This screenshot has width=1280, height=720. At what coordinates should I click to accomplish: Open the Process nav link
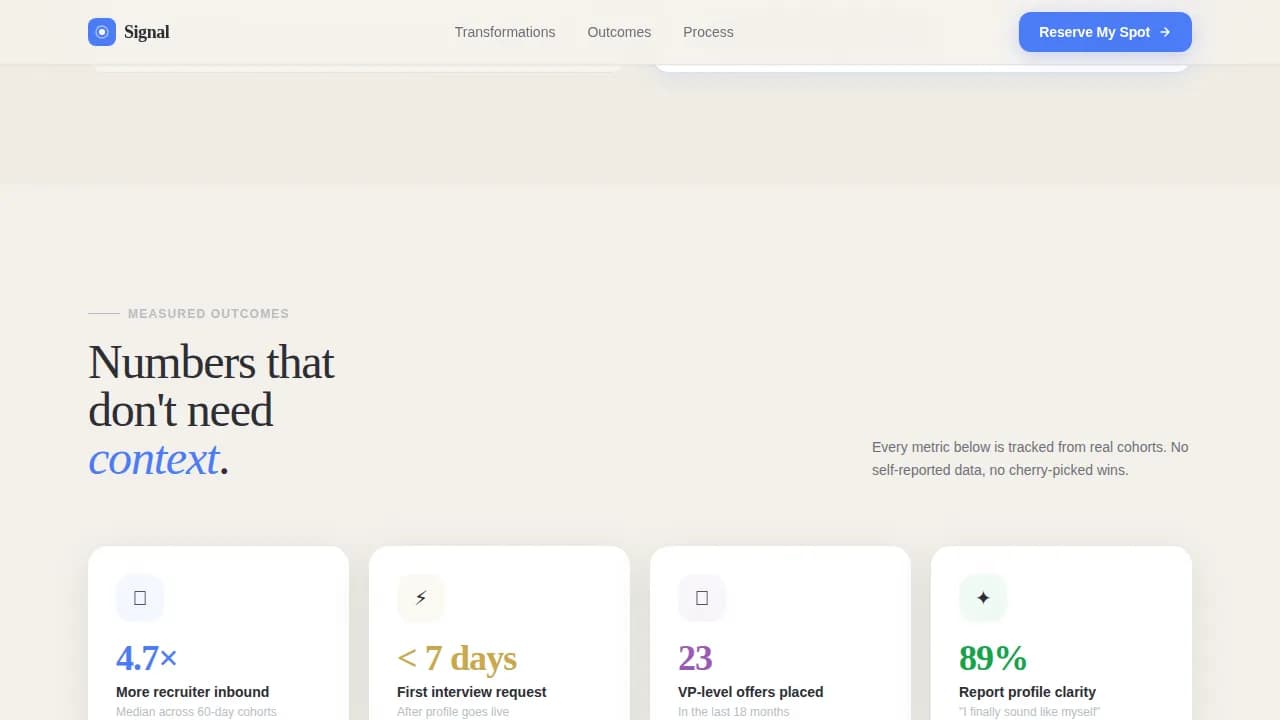click(x=708, y=32)
